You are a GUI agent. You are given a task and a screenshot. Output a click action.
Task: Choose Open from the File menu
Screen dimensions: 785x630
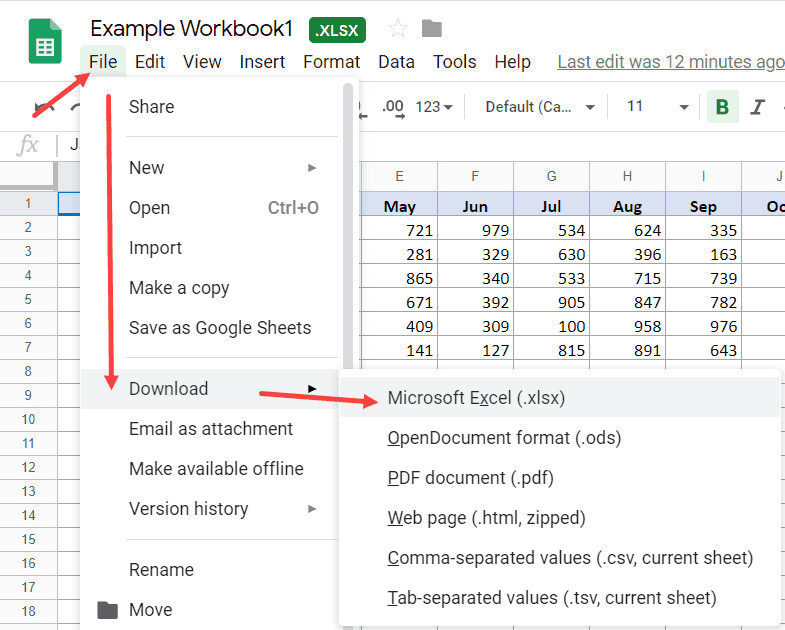coord(212,208)
